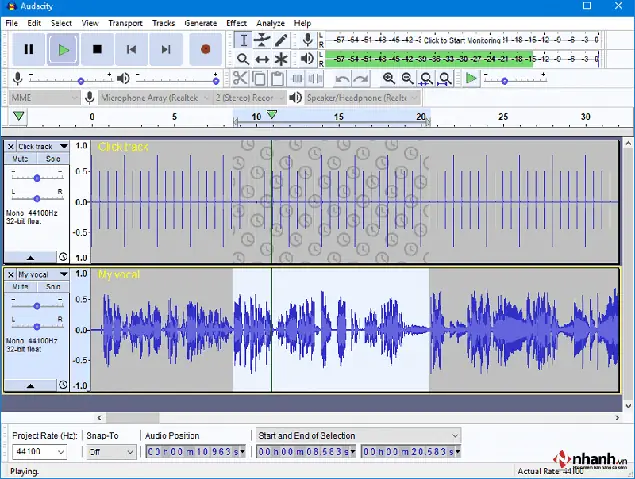635x479 pixels.
Task: Open Click track name dropdown menu
Action: (x=43, y=147)
